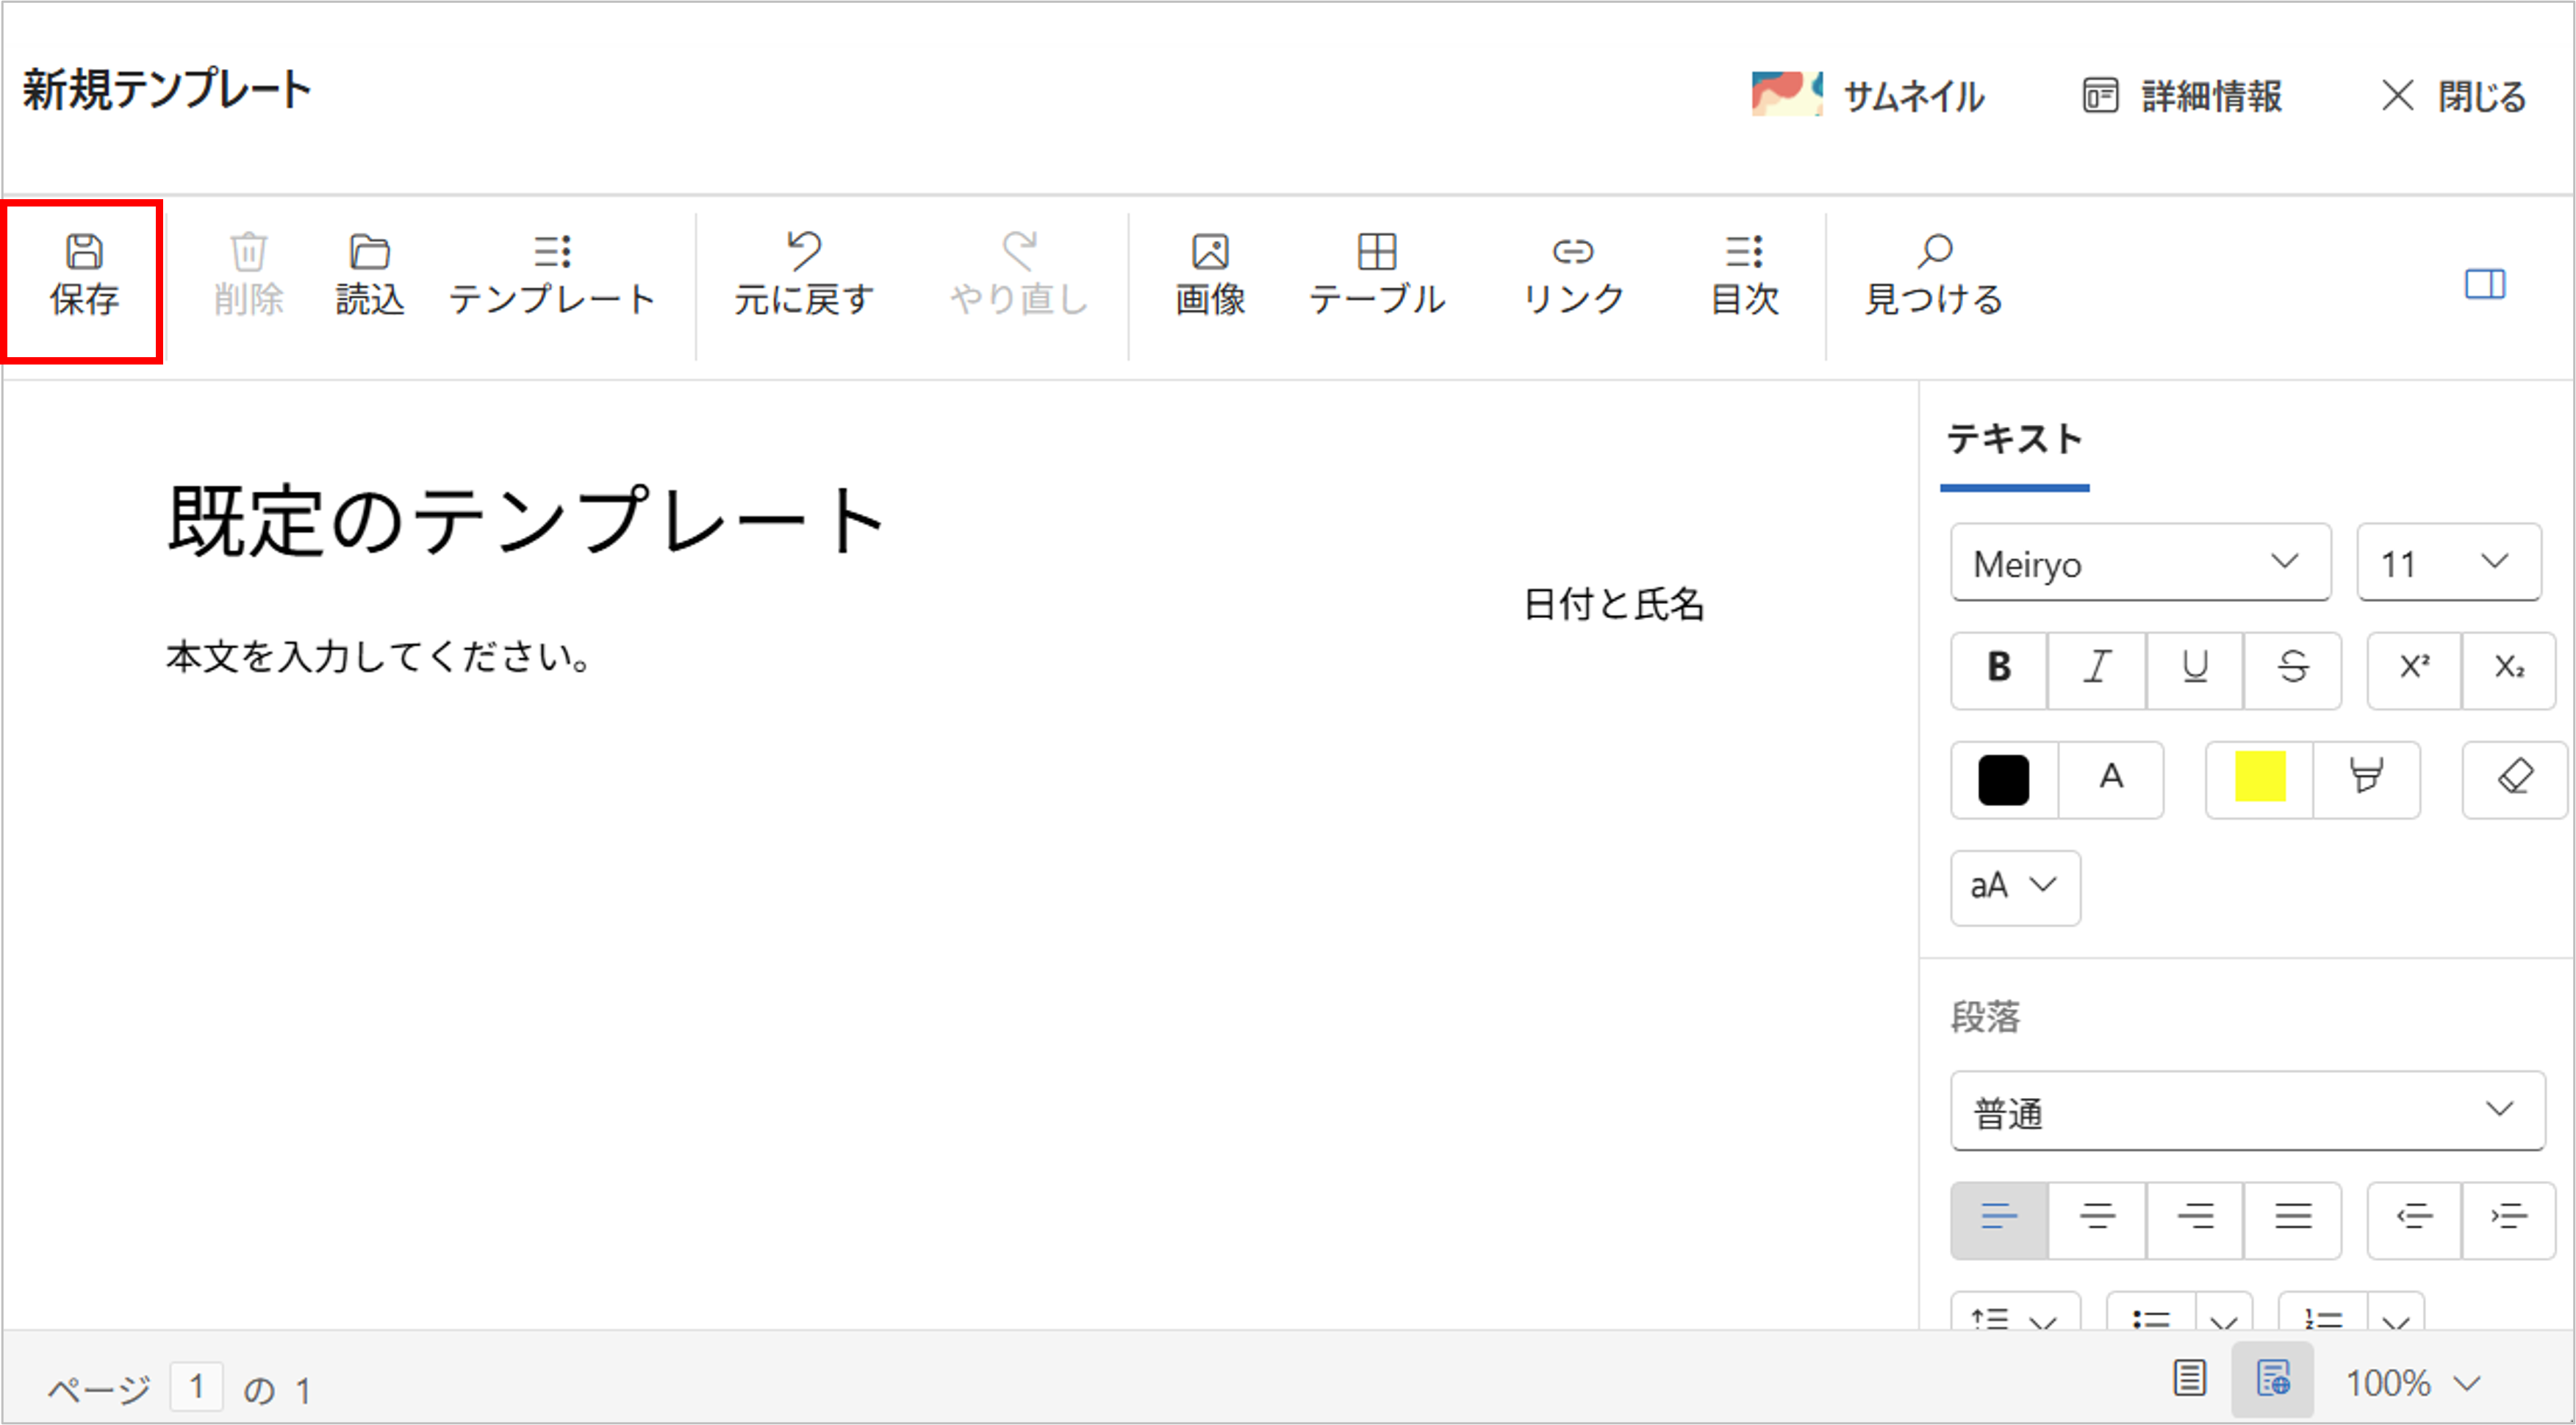Viewport: 2576px width, 1425px height.
Task: Open the テンプレート menu
Action: click(552, 275)
